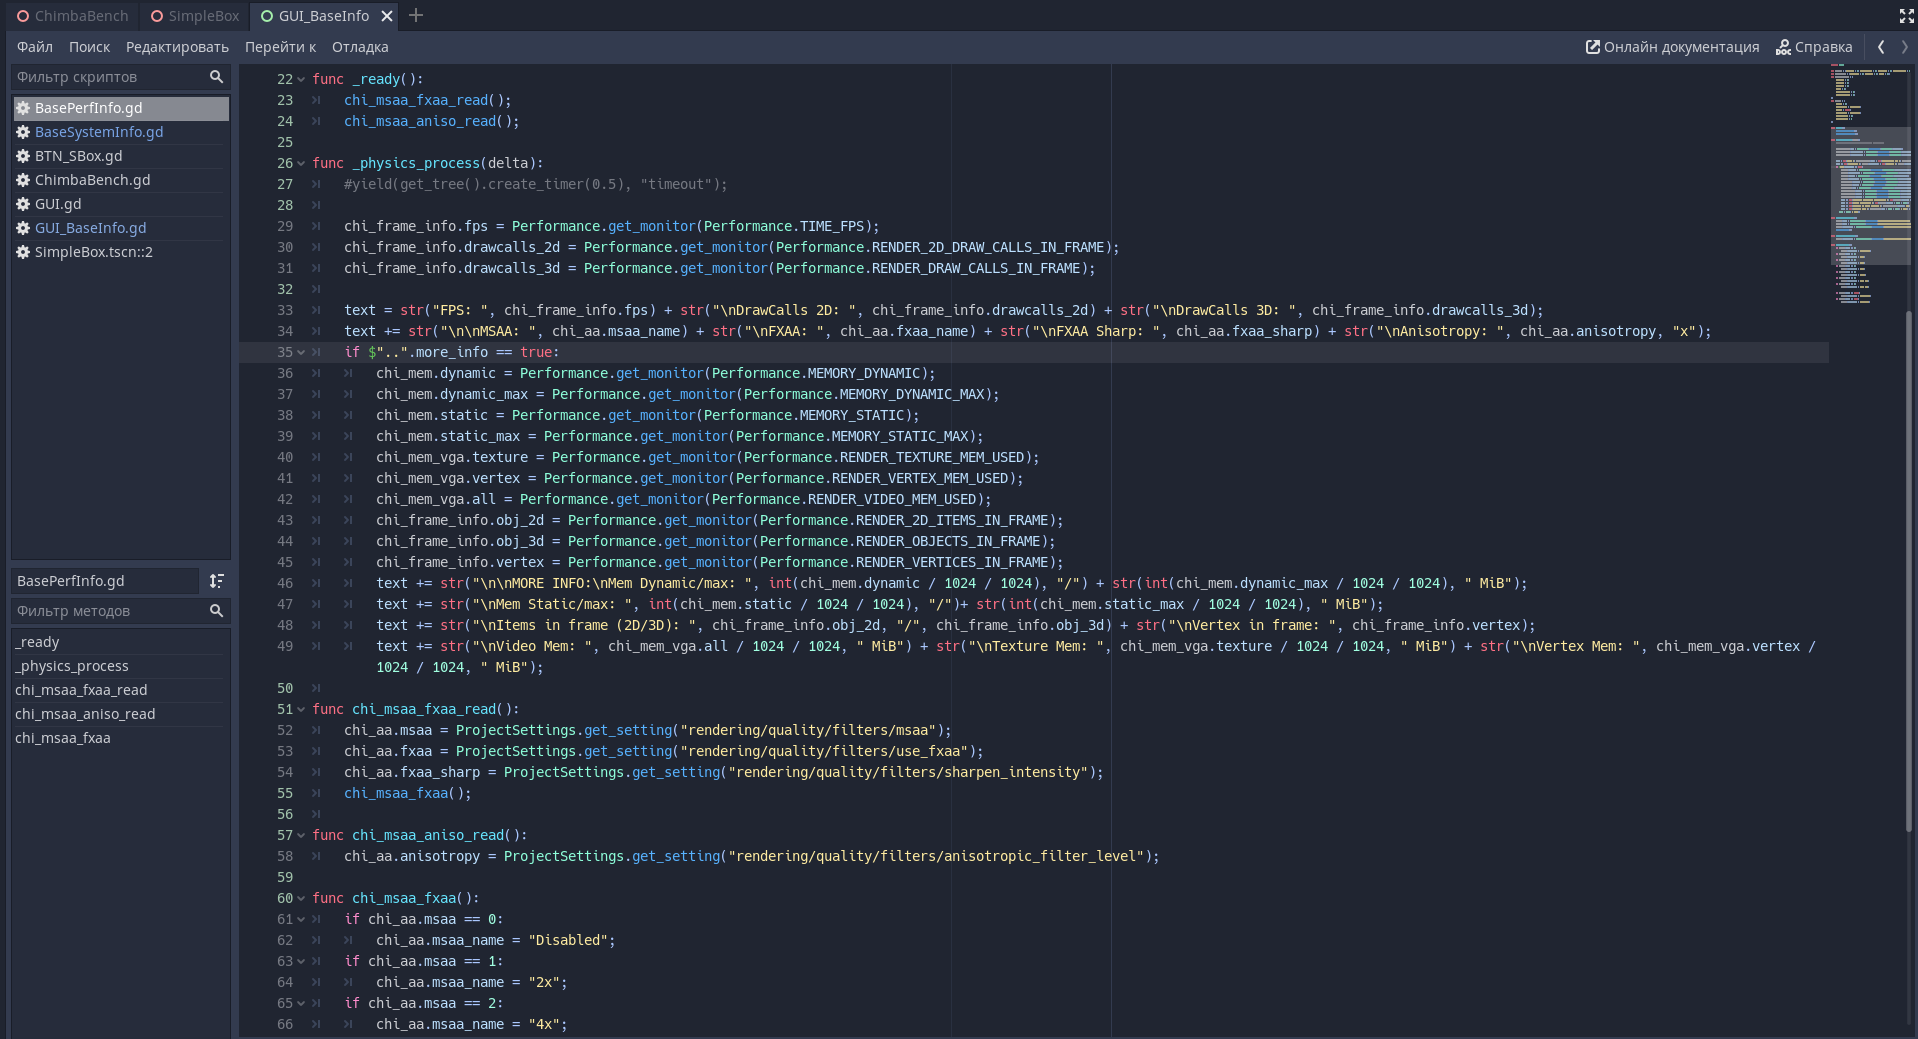Add a new scene tab with plus icon

pyautogui.click(x=416, y=16)
